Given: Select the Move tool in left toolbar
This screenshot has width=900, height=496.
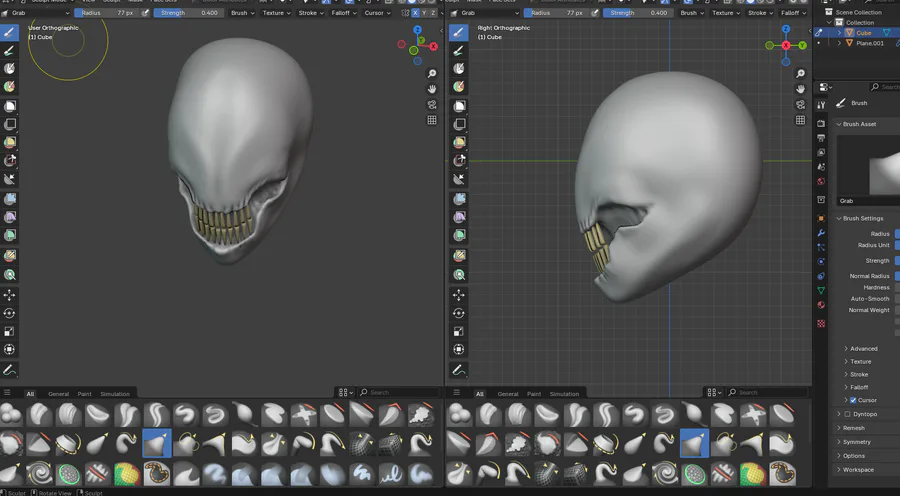Looking at the screenshot, I should coord(10,295).
